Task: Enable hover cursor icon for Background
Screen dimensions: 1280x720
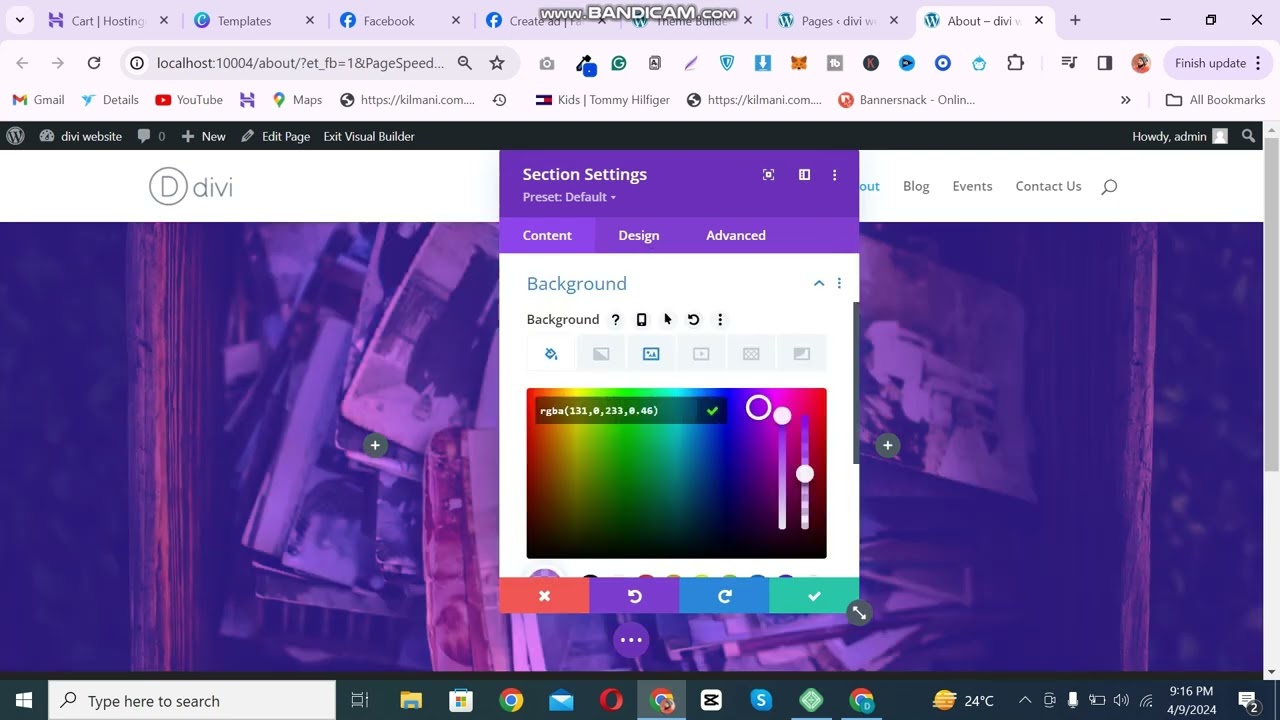Action: (668, 320)
